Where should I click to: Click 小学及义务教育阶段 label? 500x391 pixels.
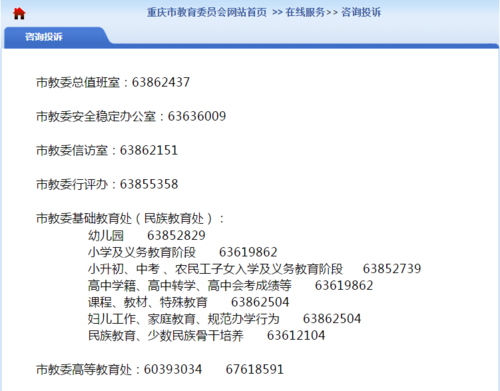(142, 252)
